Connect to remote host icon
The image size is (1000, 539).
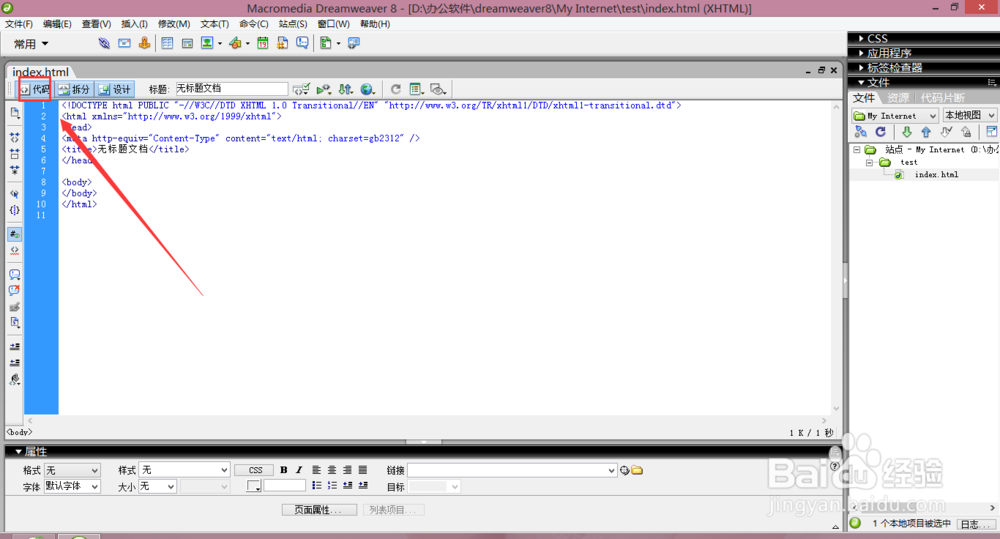pyautogui.click(x=861, y=132)
